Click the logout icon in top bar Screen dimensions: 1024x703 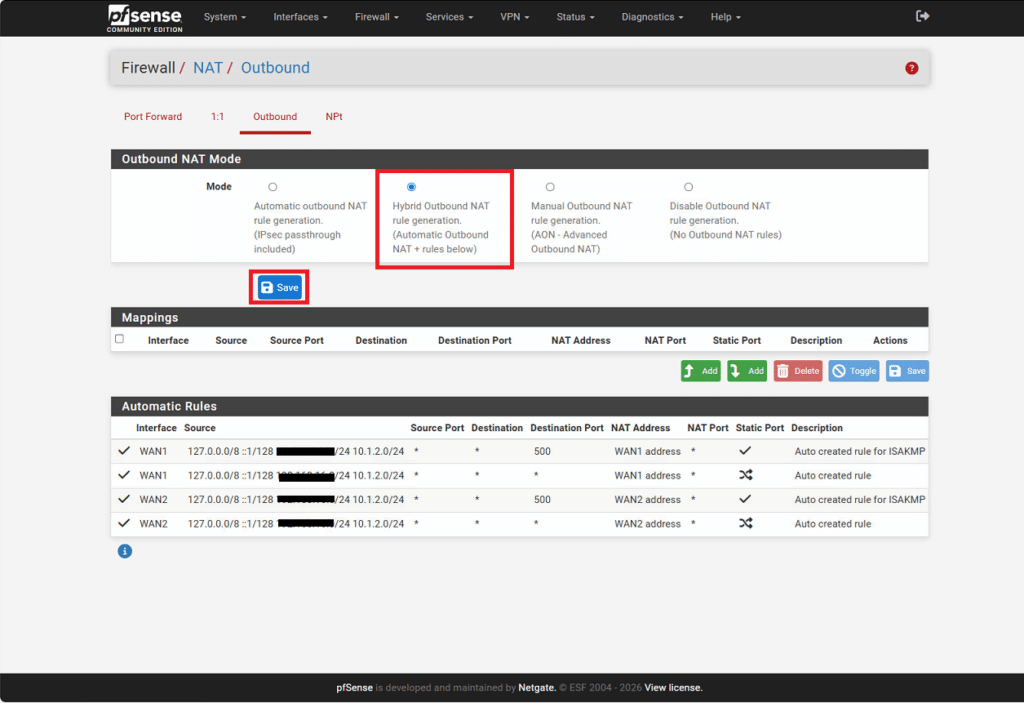click(922, 16)
